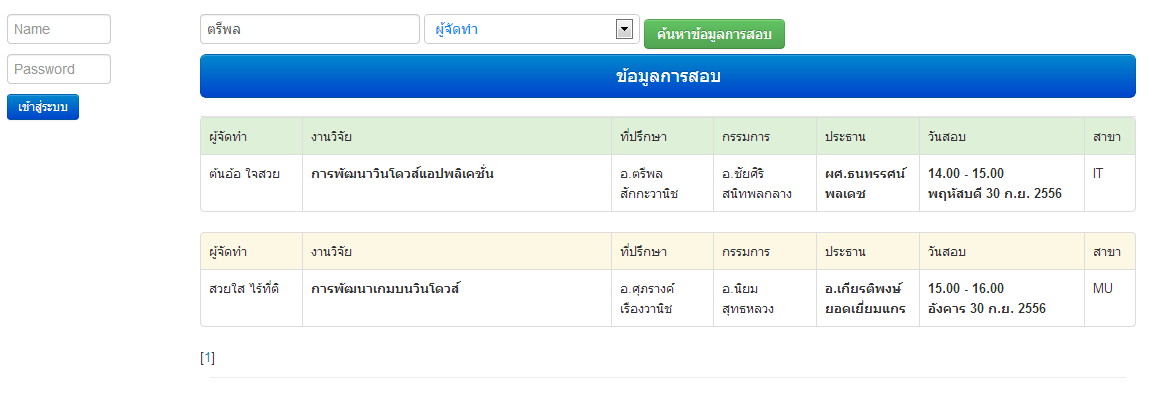Click the IT branch cell
Screen dimensions: 1171x409
[x=1098, y=174]
